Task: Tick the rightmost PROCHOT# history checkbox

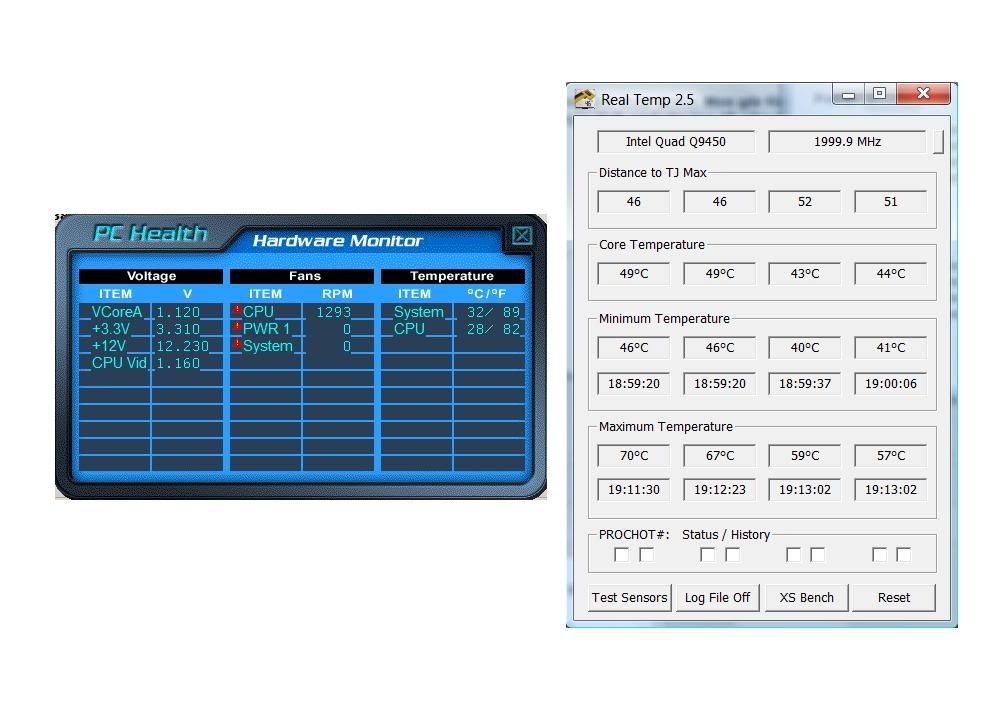Action: [x=903, y=554]
